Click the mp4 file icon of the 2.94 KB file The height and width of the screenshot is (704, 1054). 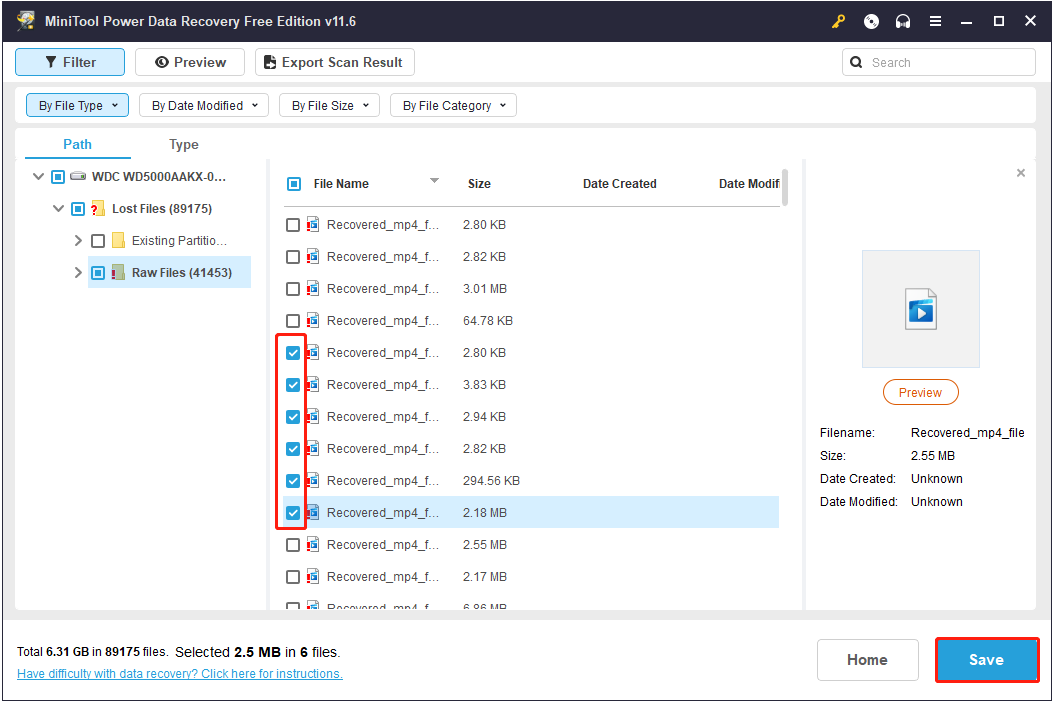click(x=313, y=417)
